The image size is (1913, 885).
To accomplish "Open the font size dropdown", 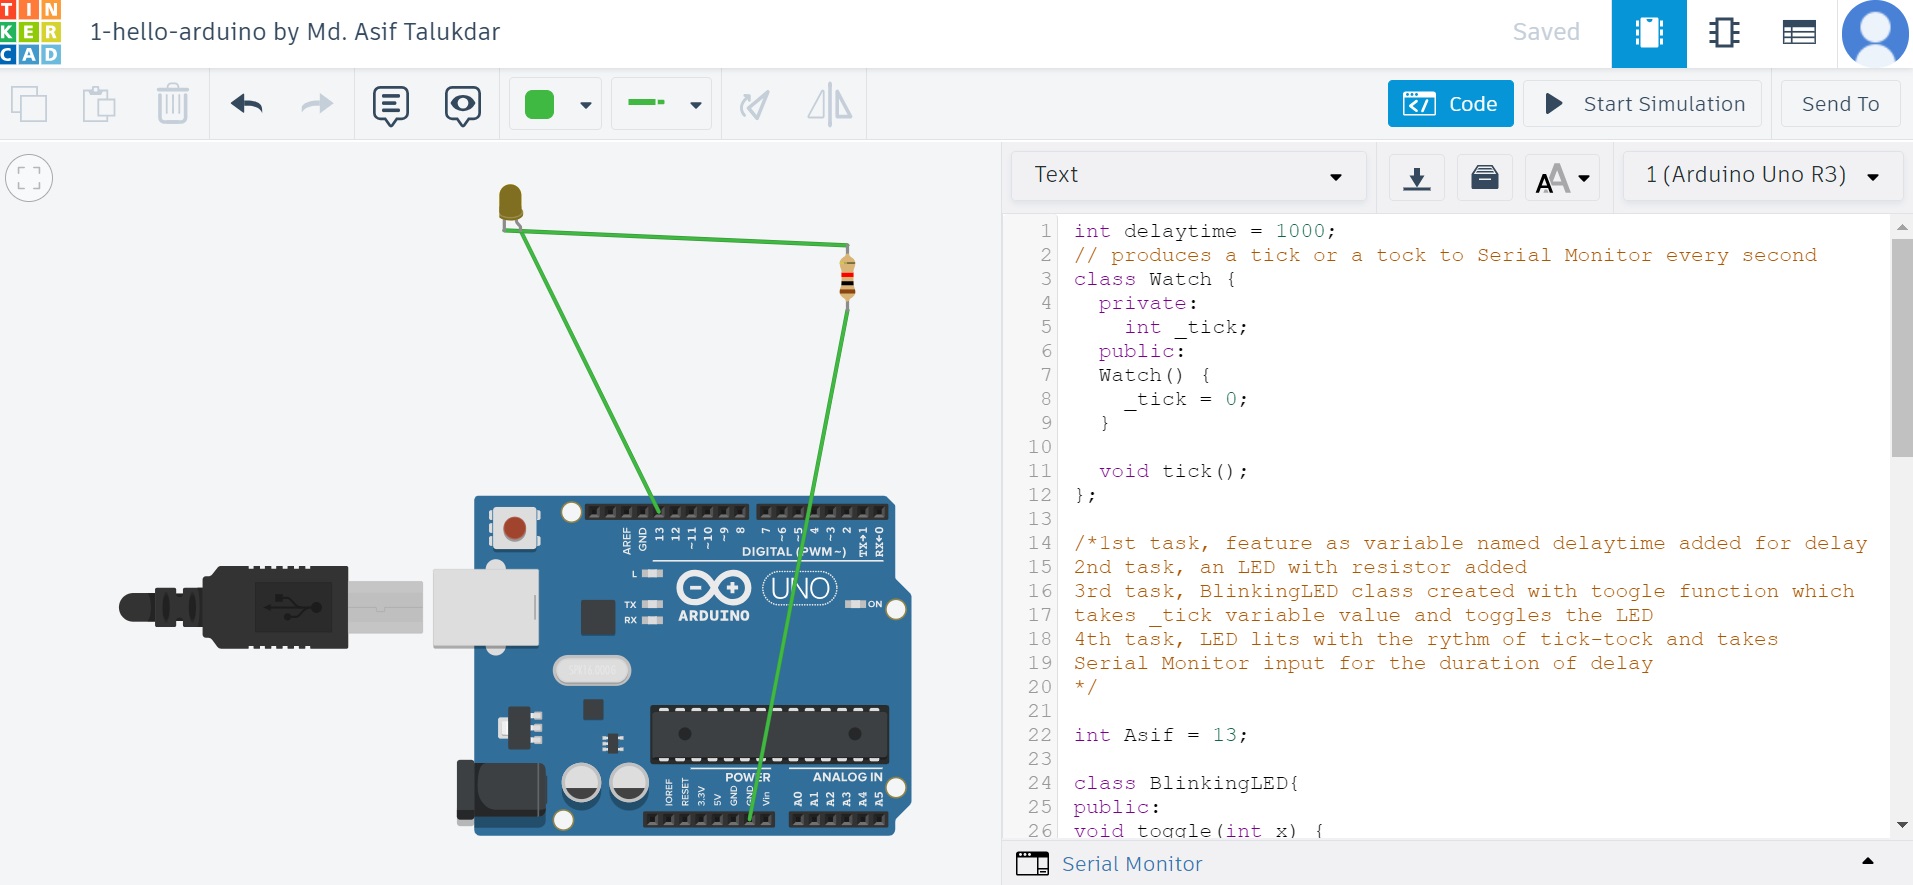I will (1562, 178).
